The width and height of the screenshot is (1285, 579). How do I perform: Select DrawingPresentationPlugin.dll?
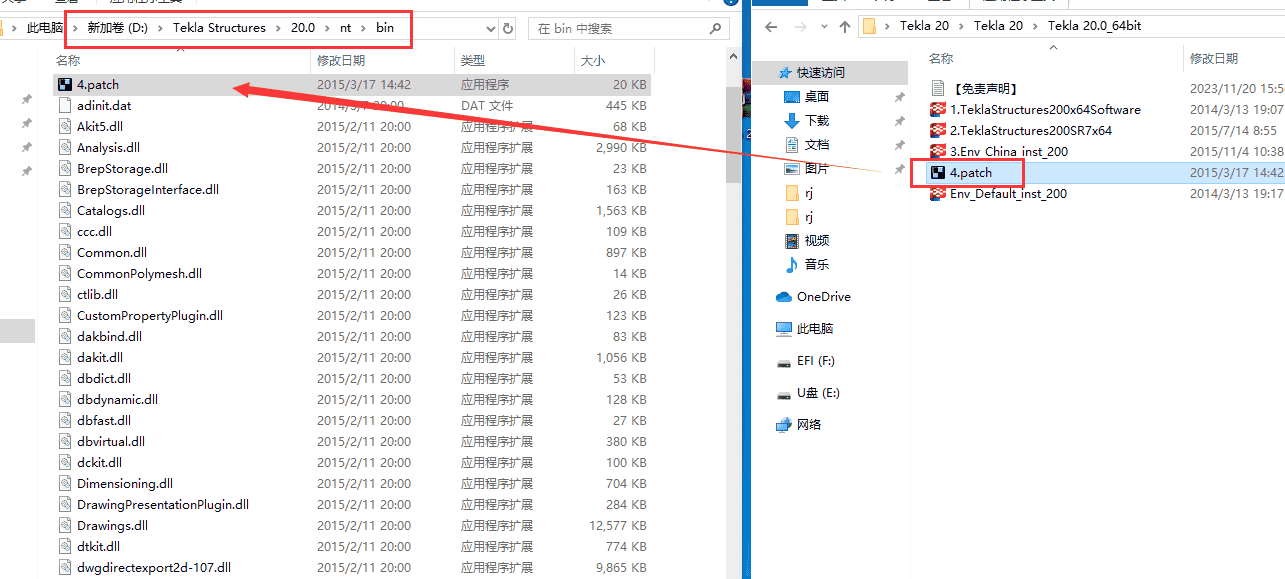[x=163, y=504]
